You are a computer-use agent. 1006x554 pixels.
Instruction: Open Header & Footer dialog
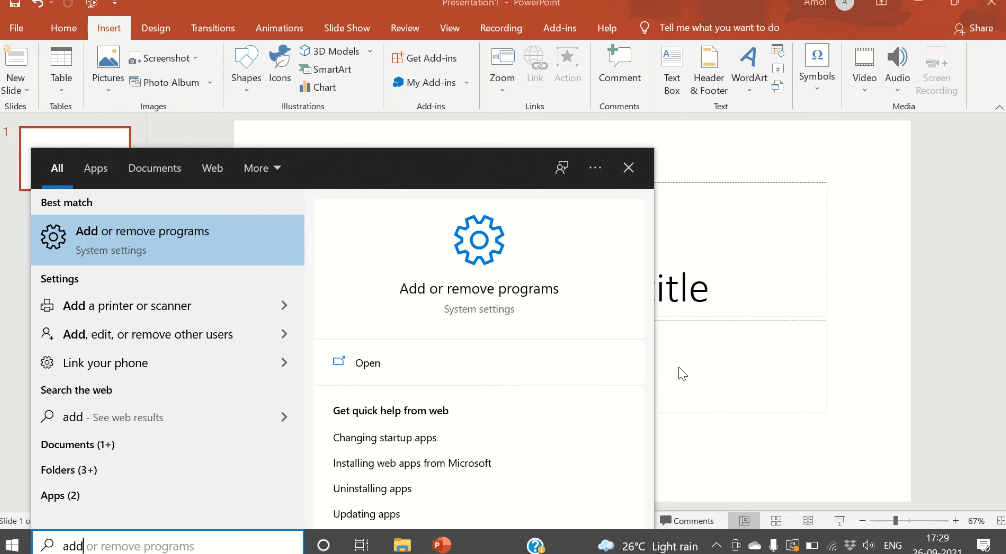point(709,71)
